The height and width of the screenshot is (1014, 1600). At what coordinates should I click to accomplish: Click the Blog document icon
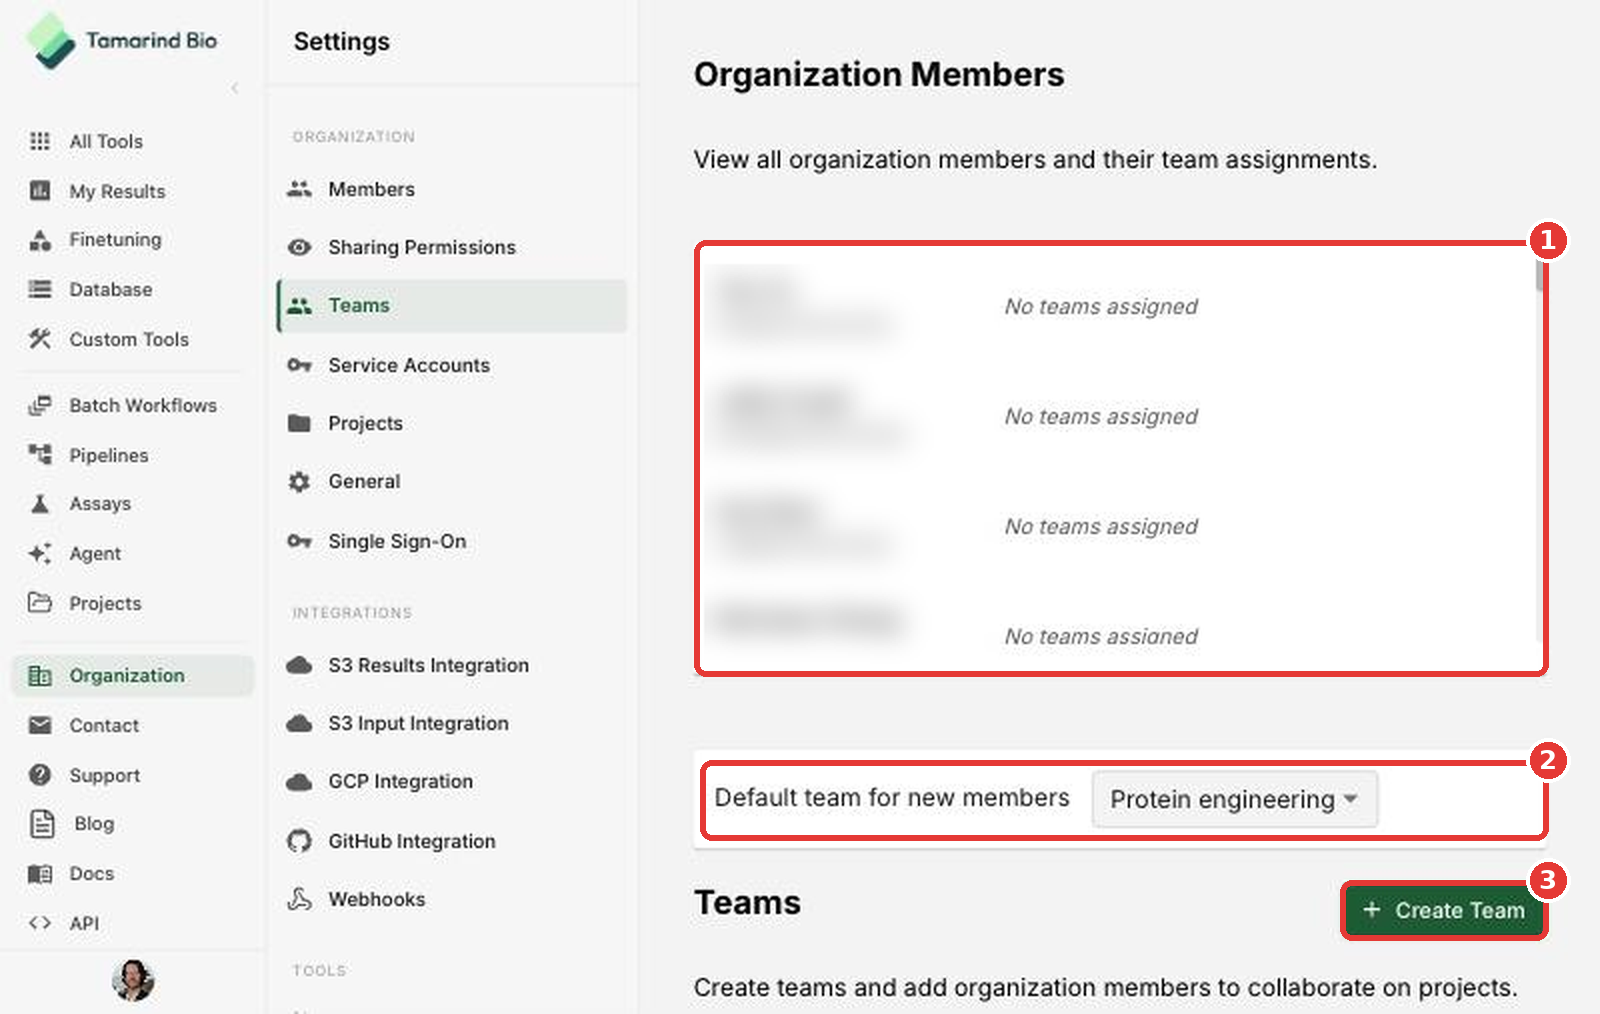pyautogui.click(x=42, y=823)
